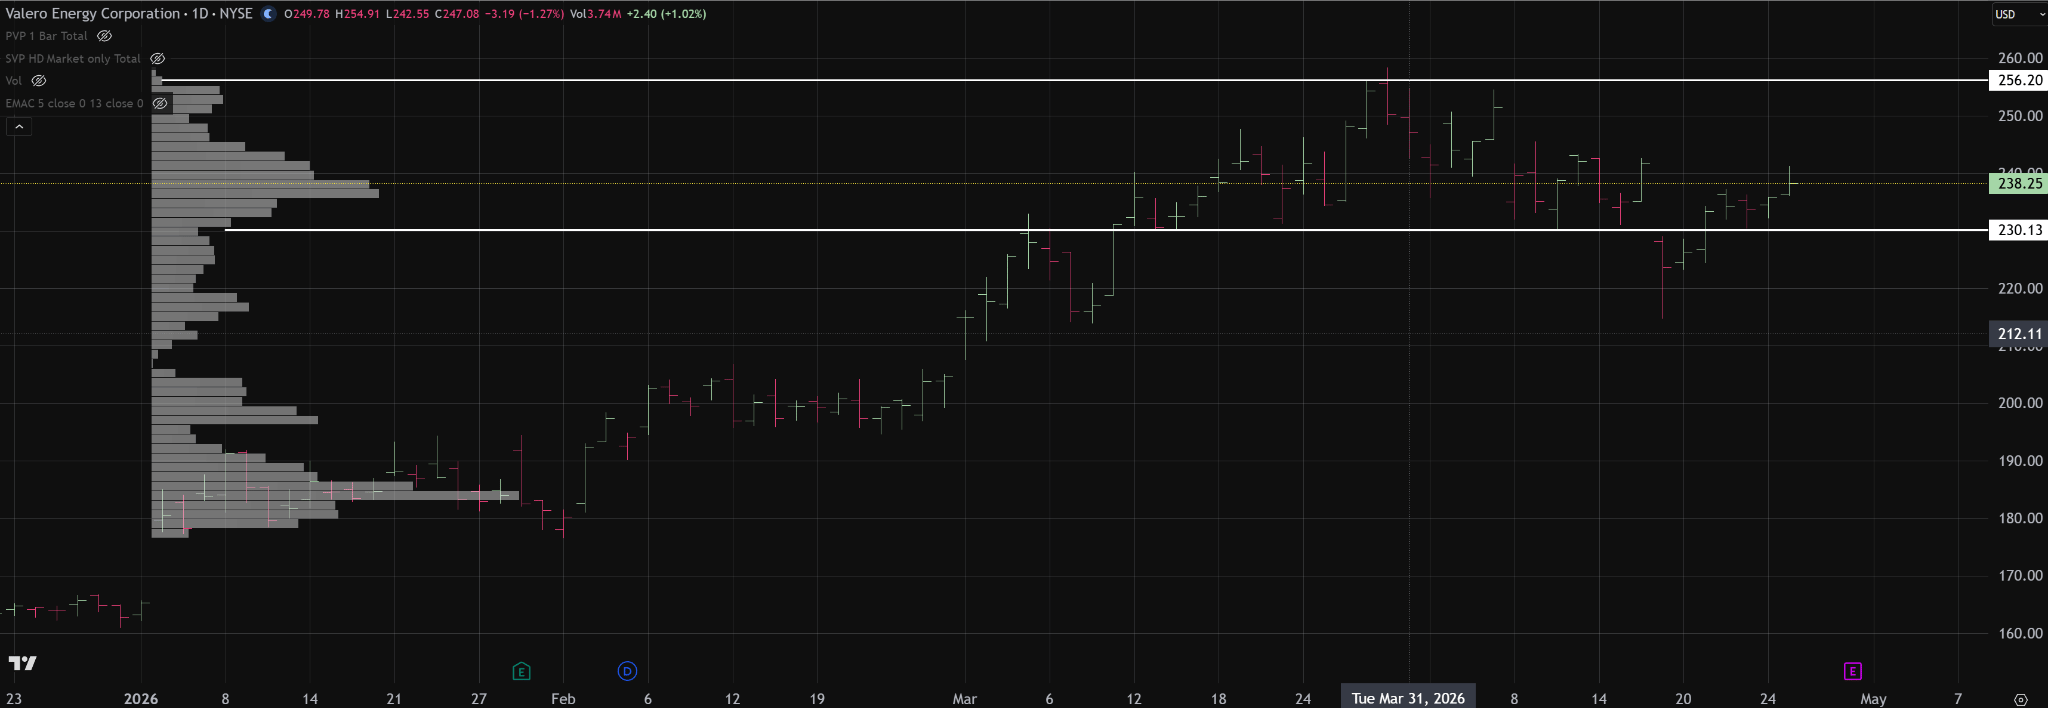Open the blue dividend D marker

pos(627,671)
